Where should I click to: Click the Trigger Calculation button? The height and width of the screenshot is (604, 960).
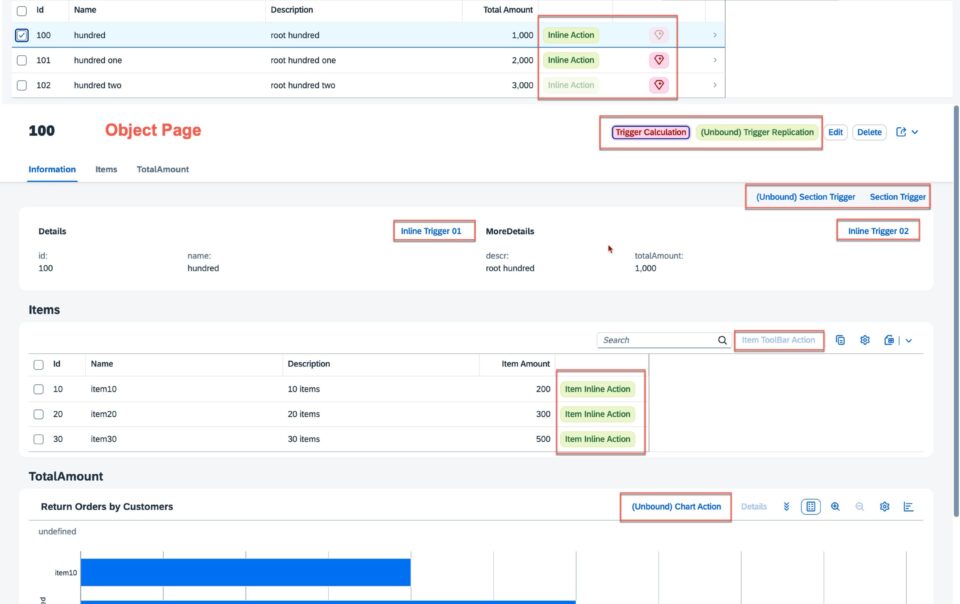[651, 132]
